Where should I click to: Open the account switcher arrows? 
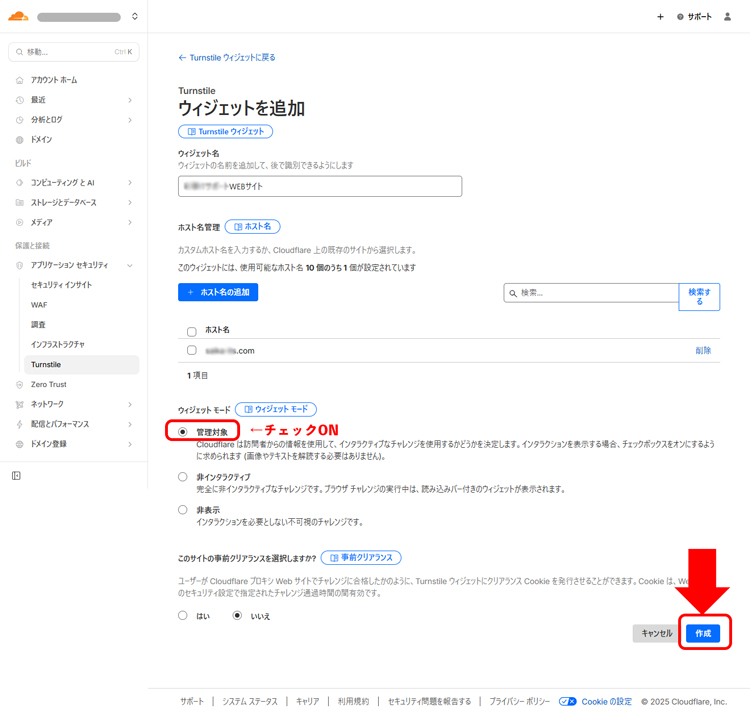pos(135,17)
